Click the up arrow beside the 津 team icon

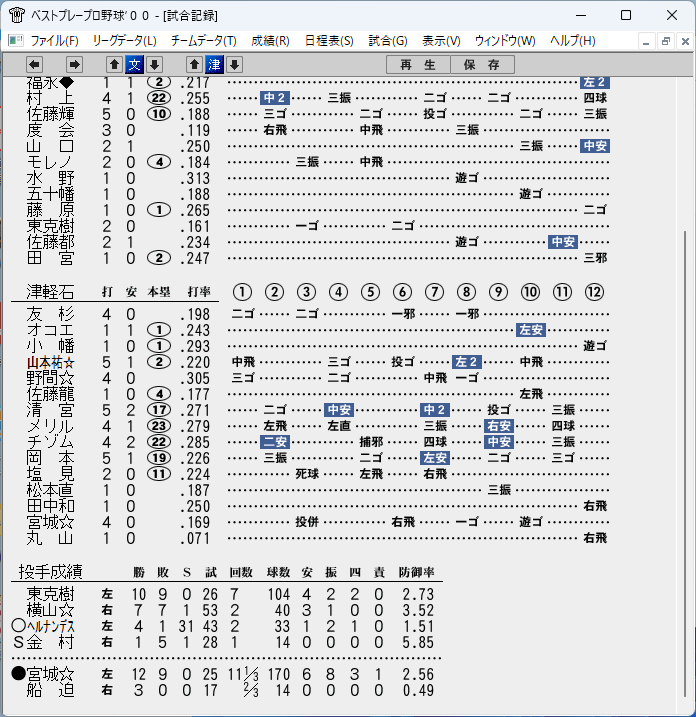point(194,64)
